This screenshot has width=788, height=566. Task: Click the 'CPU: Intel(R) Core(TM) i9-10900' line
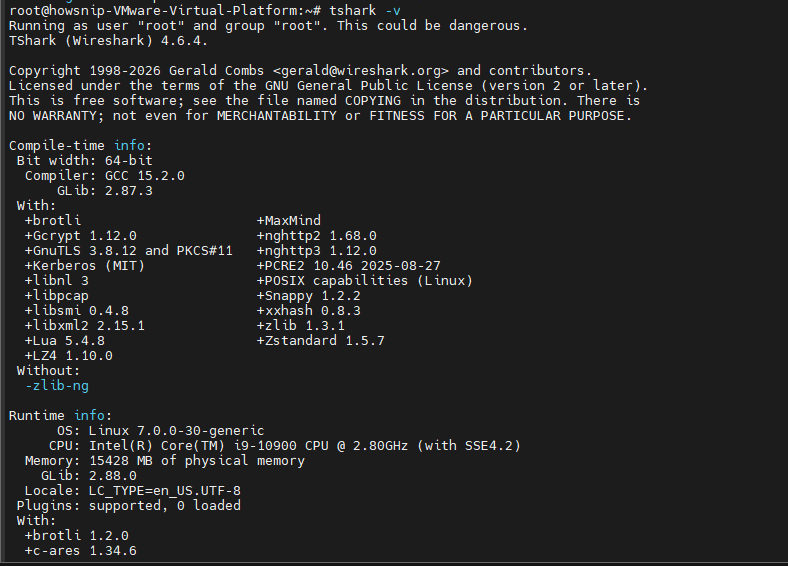click(284, 446)
